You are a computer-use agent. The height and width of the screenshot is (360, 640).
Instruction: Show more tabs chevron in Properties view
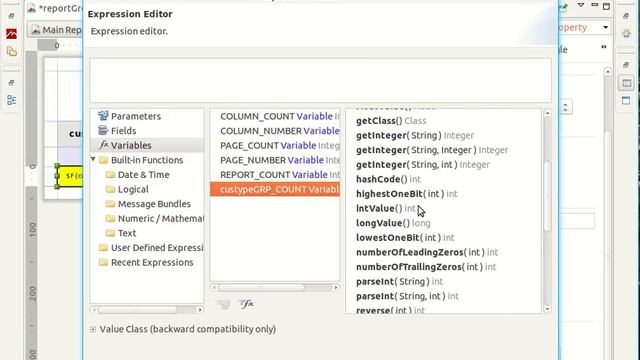point(604,47)
